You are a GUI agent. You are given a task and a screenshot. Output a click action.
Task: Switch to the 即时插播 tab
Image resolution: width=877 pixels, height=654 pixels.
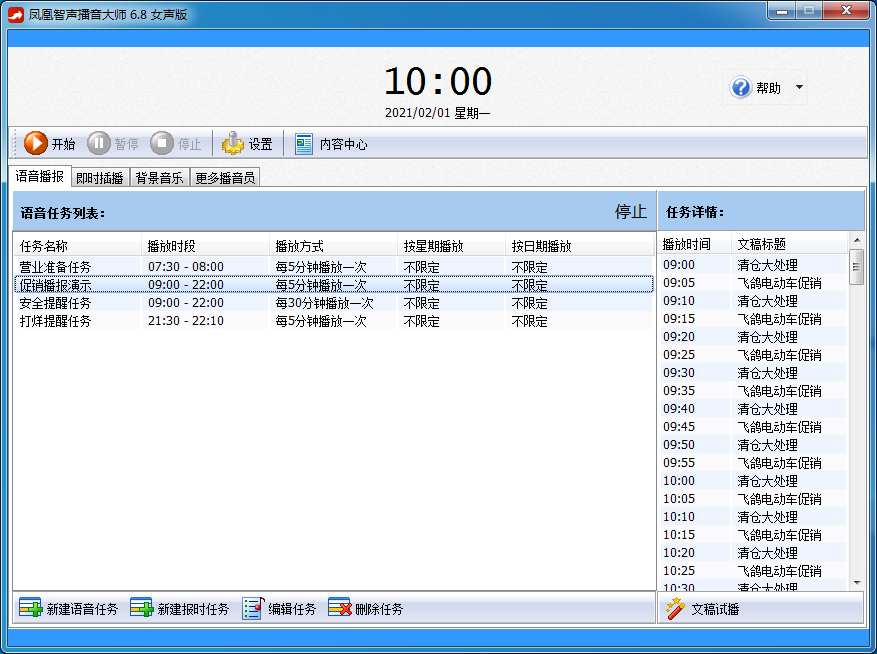[100, 178]
